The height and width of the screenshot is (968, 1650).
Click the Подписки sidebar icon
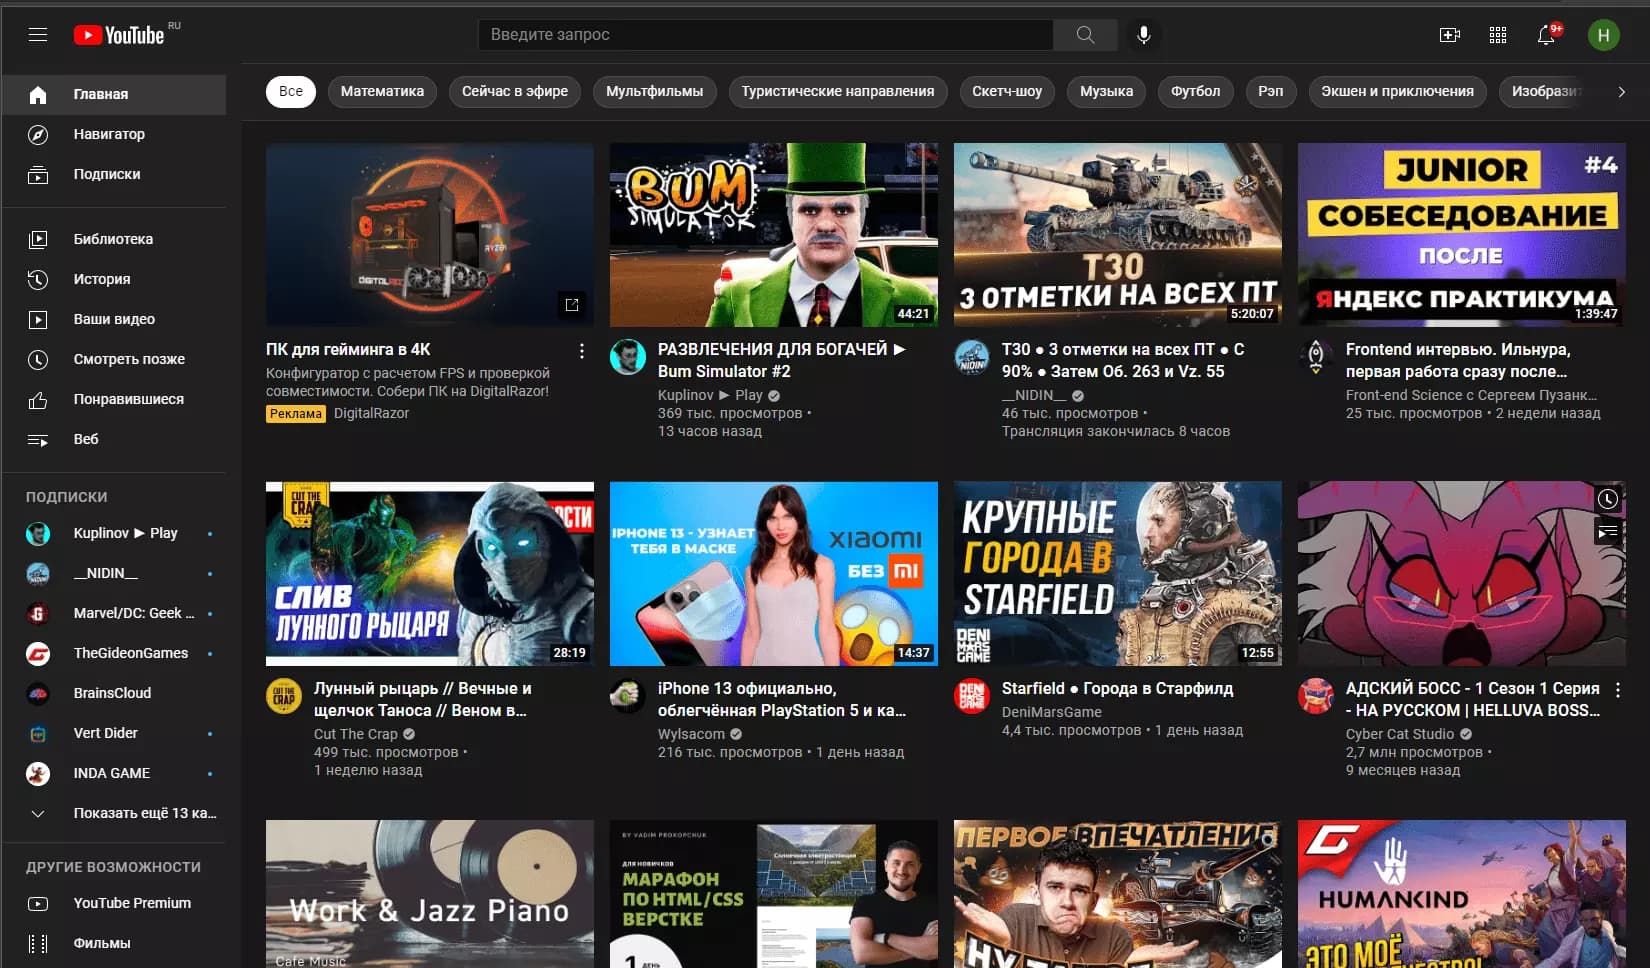point(38,175)
